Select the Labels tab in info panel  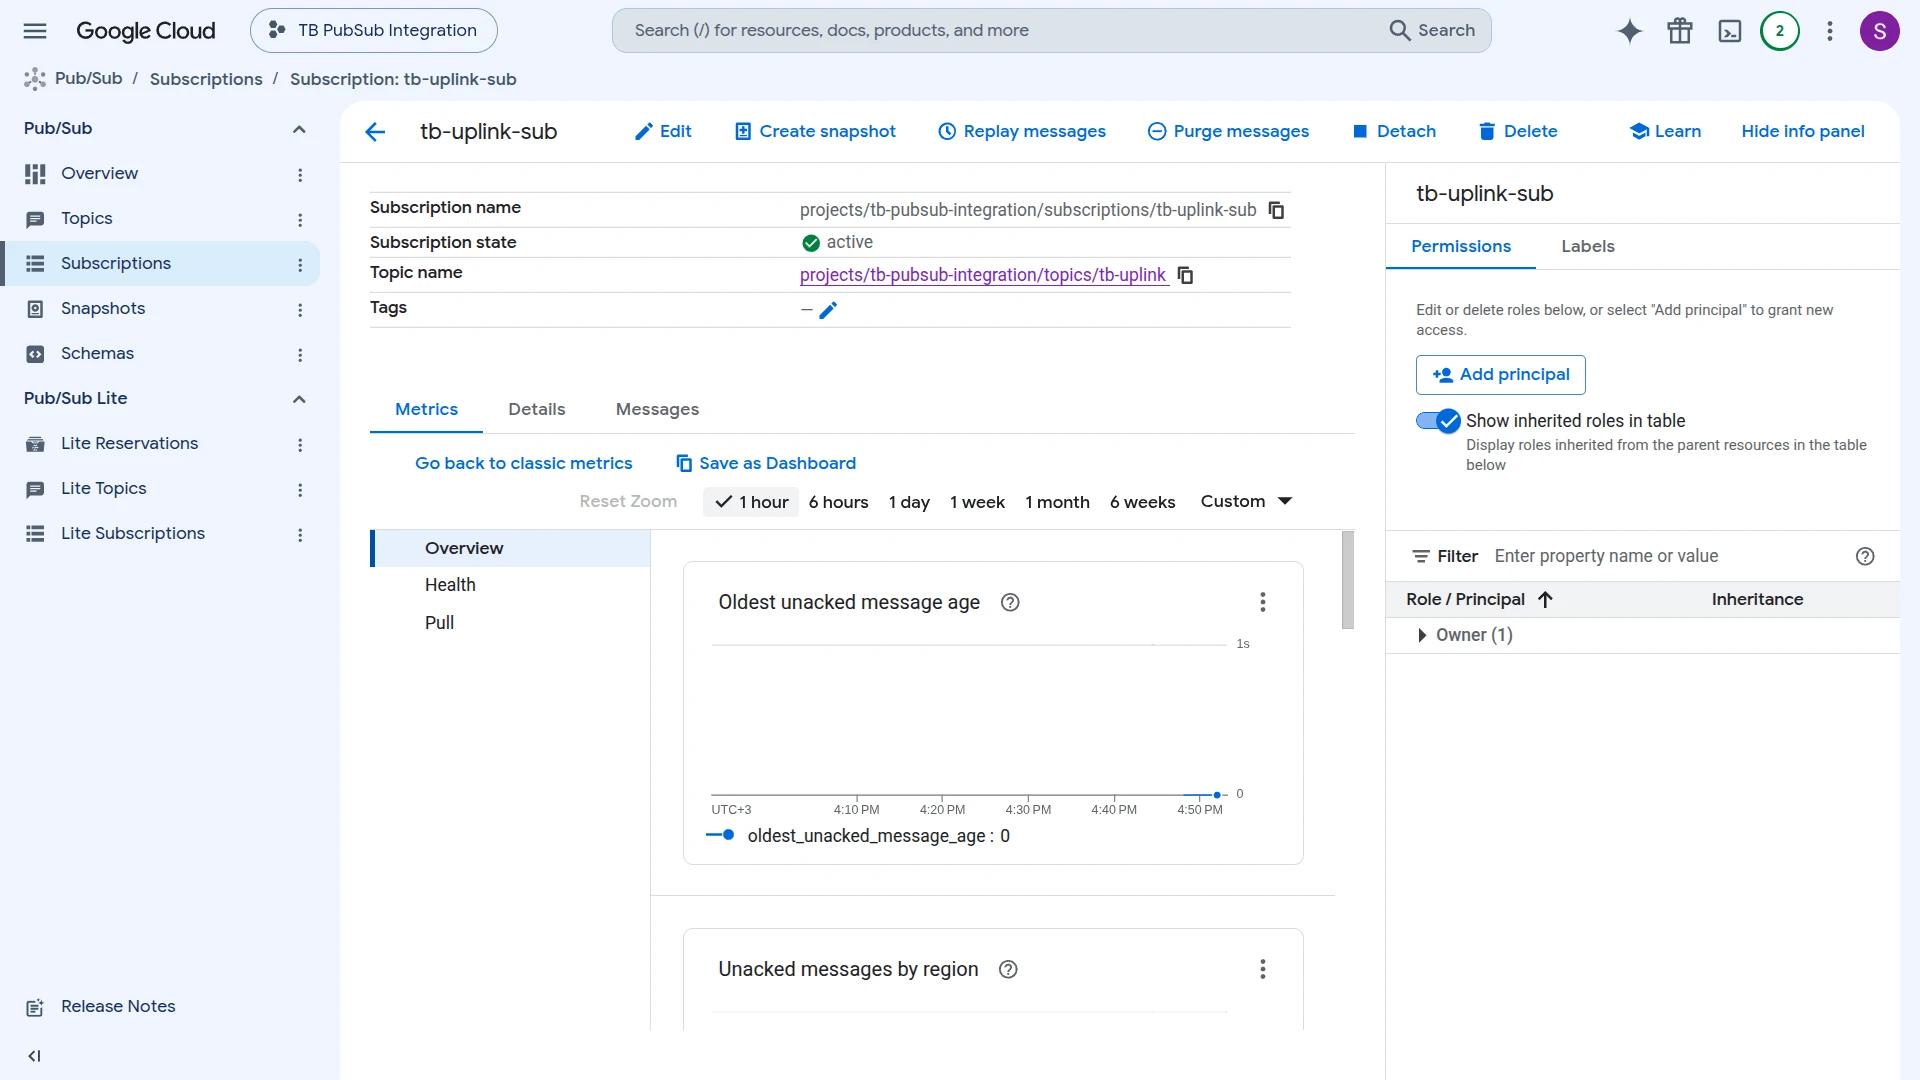[1588, 247]
